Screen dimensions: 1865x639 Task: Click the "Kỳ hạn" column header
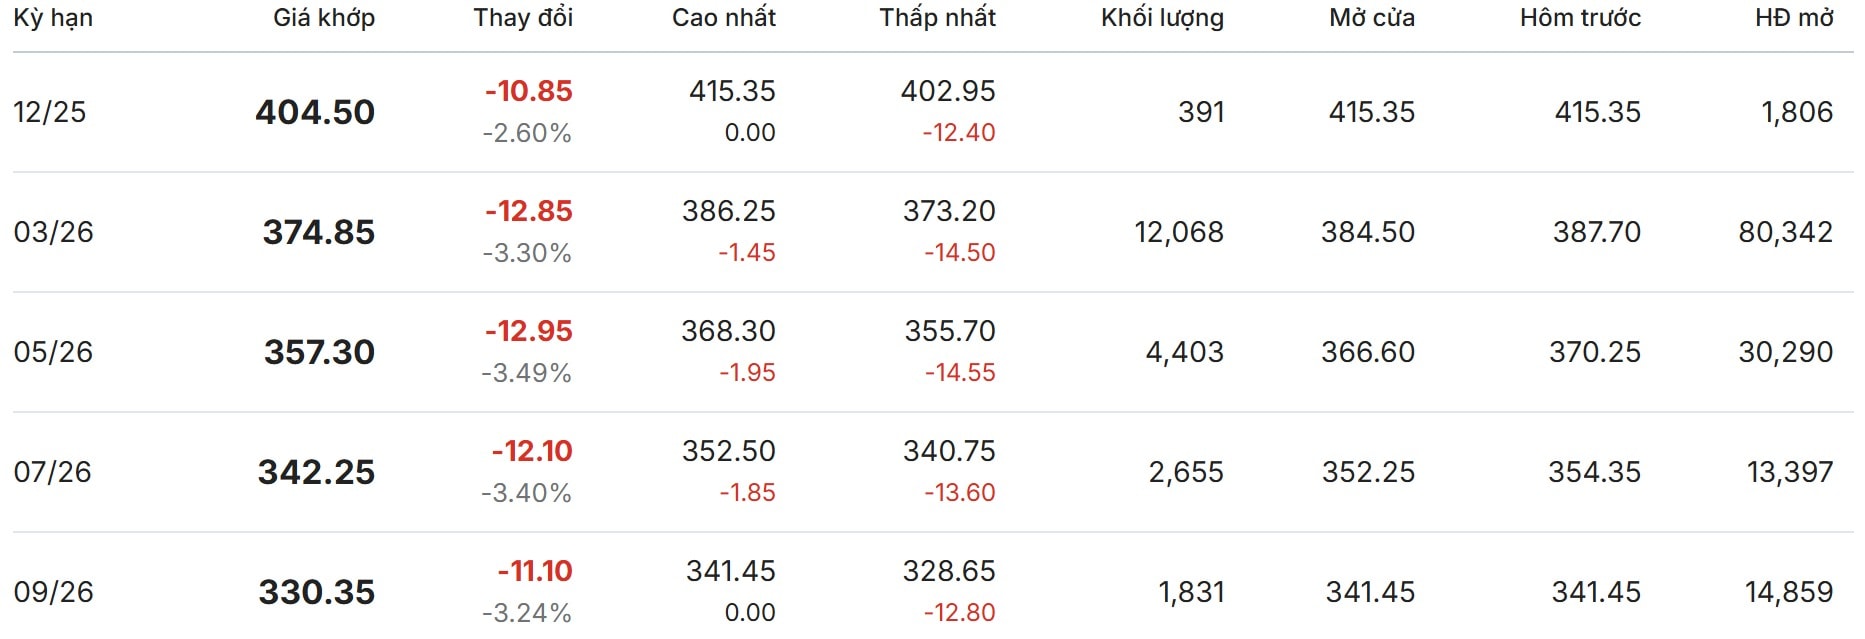click(x=53, y=18)
